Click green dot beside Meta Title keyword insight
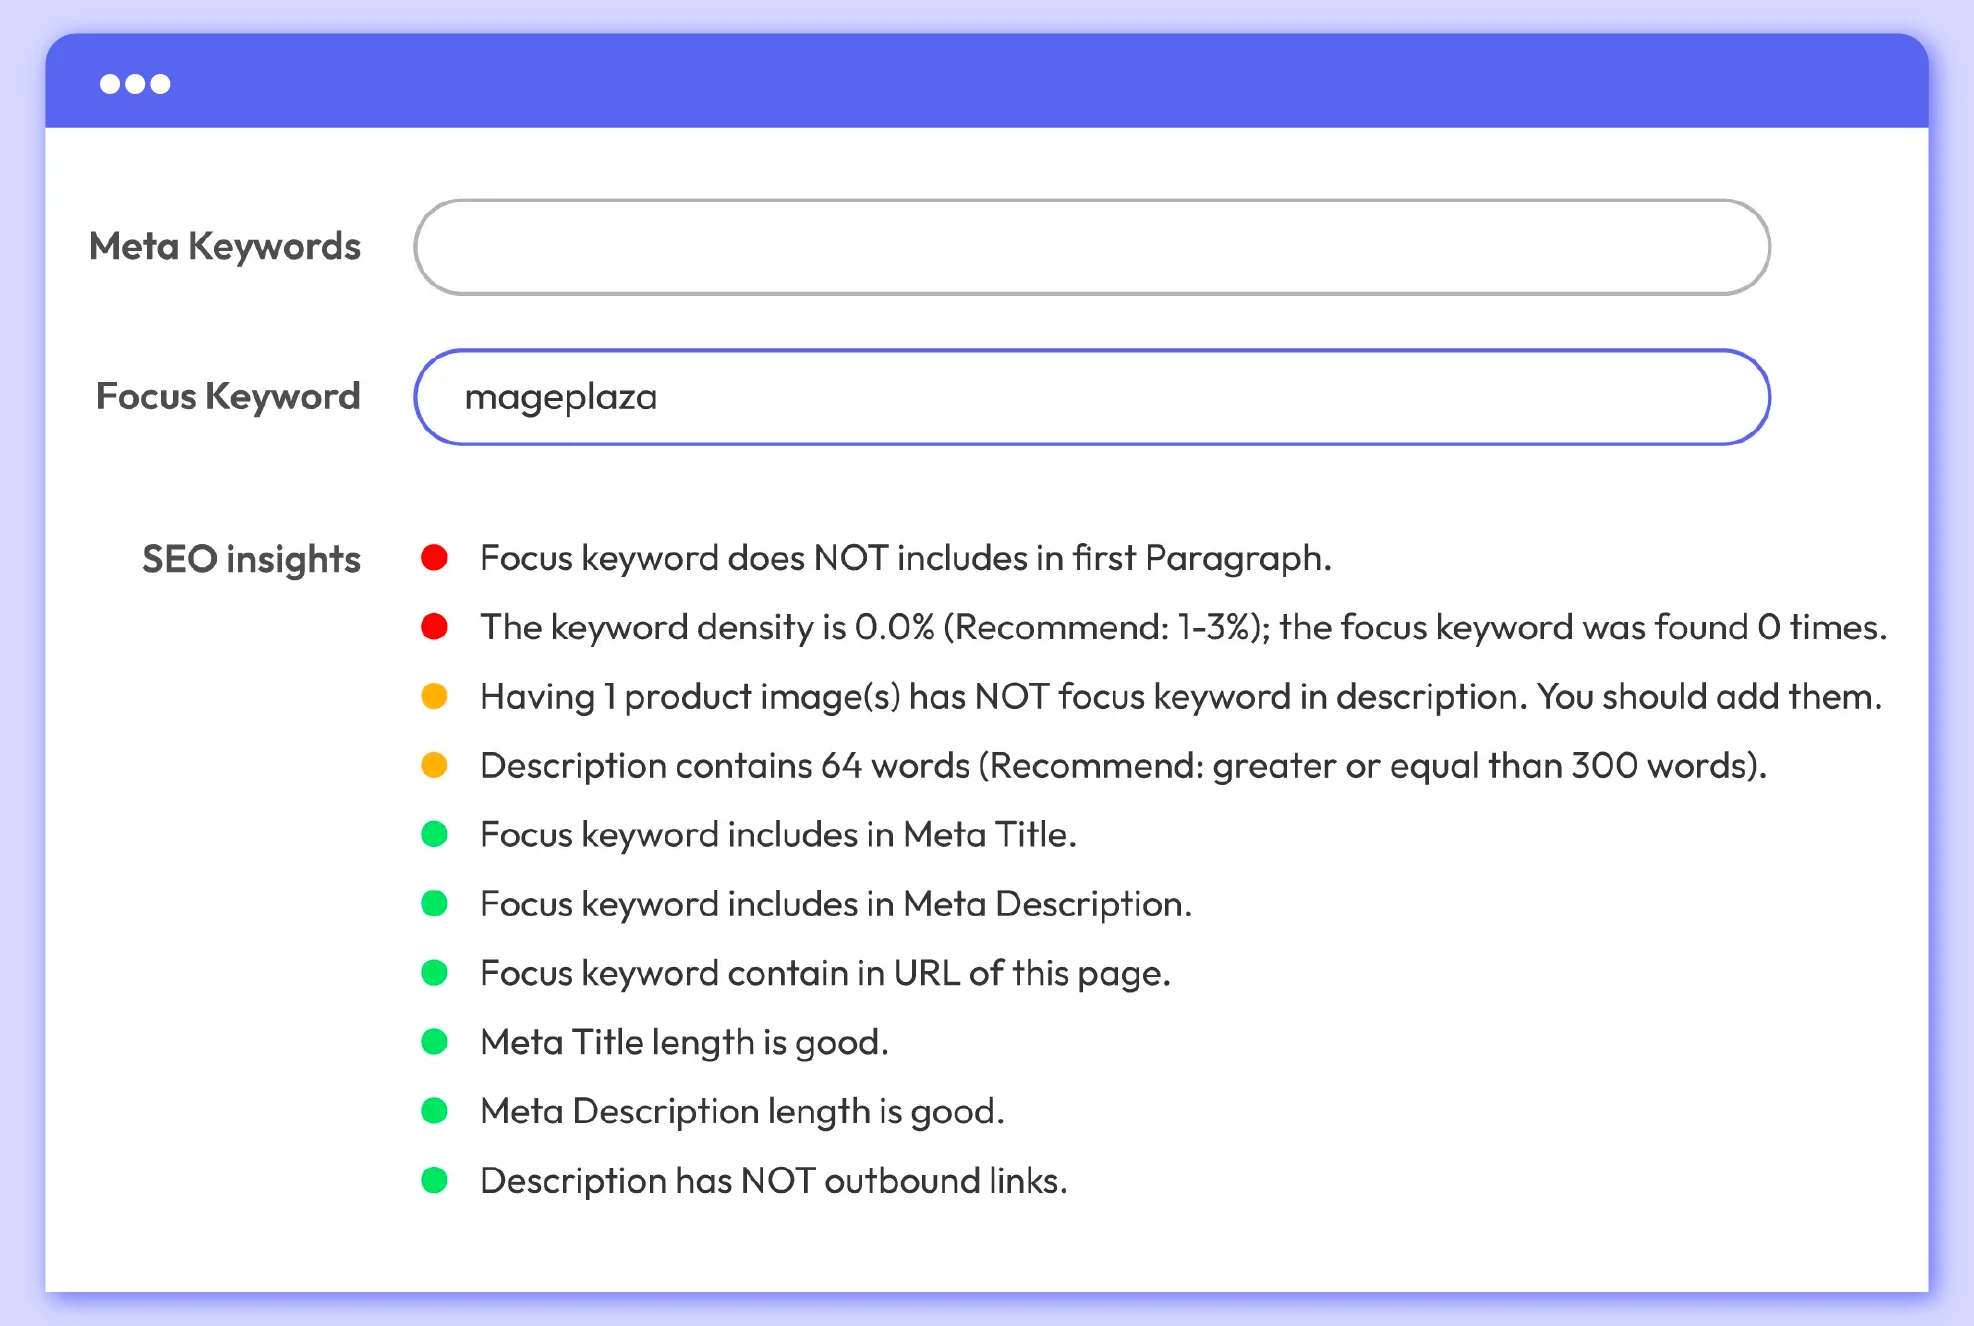This screenshot has height=1326, width=1974. click(434, 834)
